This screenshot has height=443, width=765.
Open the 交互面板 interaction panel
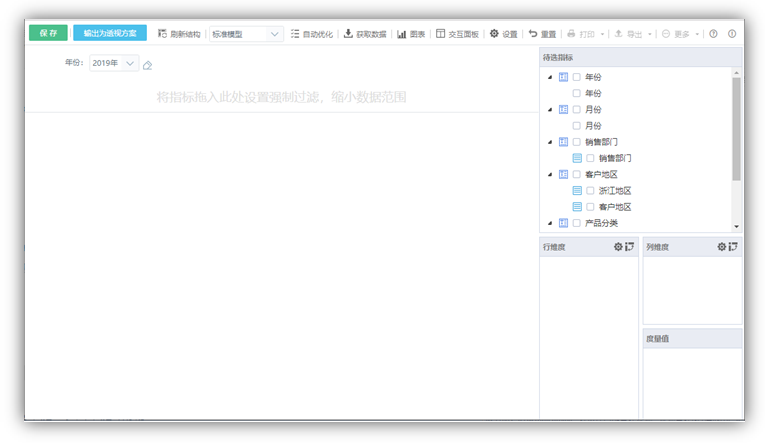(441, 34)
